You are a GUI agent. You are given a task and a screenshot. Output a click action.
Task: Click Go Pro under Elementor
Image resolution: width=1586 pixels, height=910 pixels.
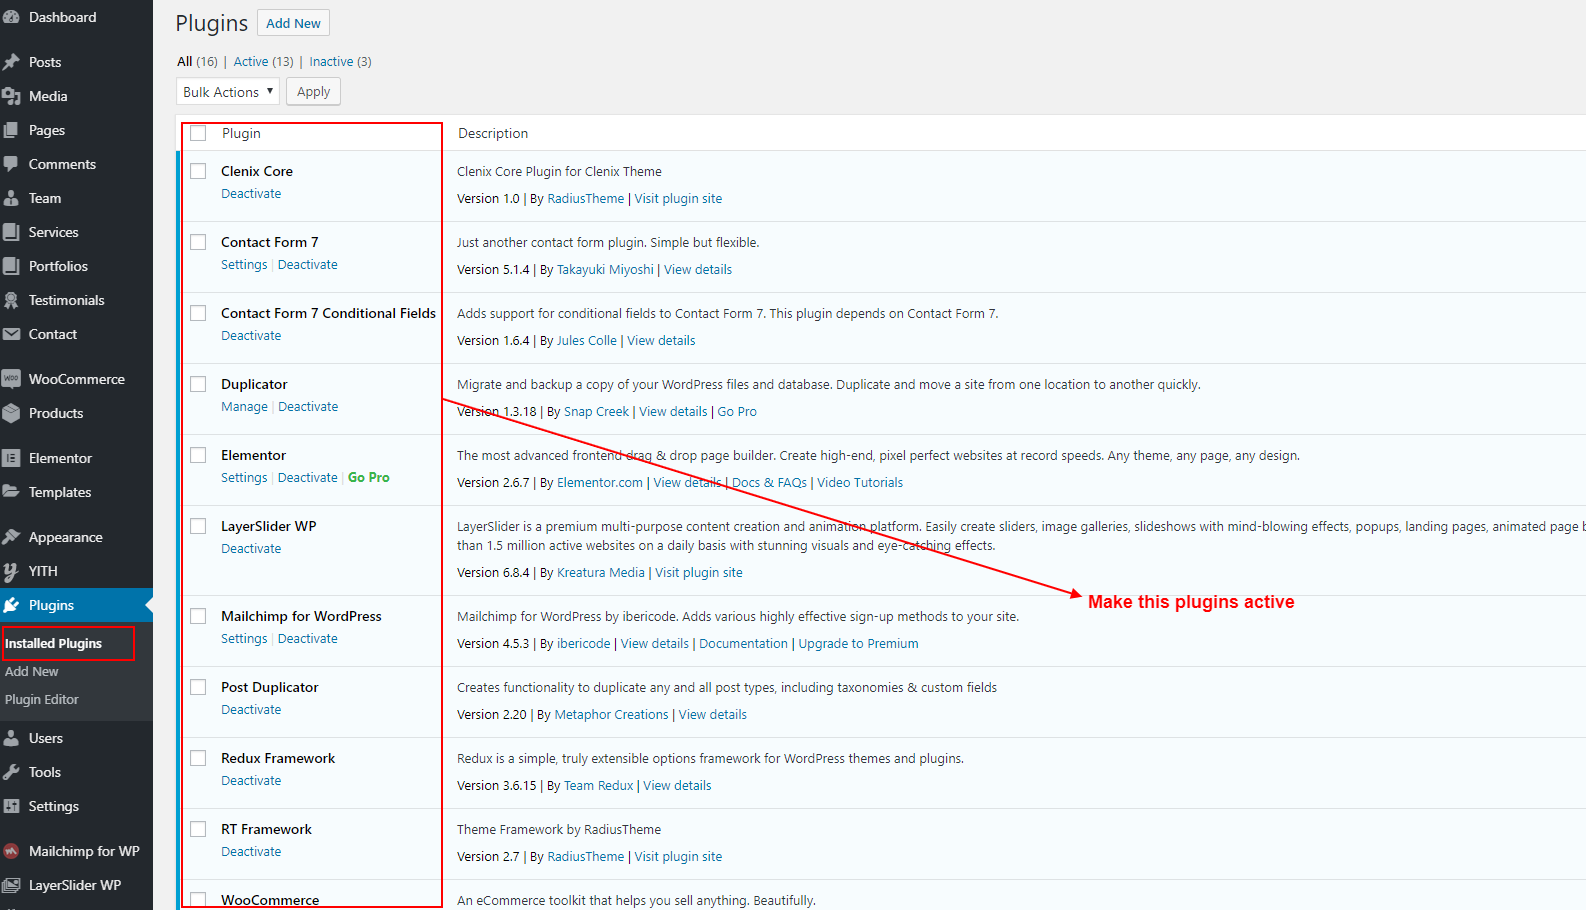click(369, 478)
